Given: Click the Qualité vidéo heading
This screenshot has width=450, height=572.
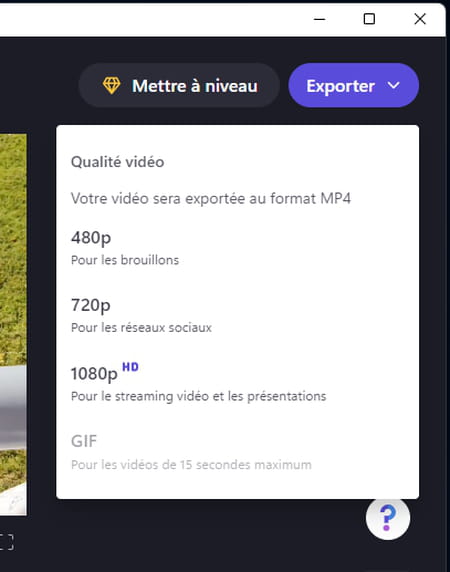Looking at the screenshot, I should pos(117,162).
